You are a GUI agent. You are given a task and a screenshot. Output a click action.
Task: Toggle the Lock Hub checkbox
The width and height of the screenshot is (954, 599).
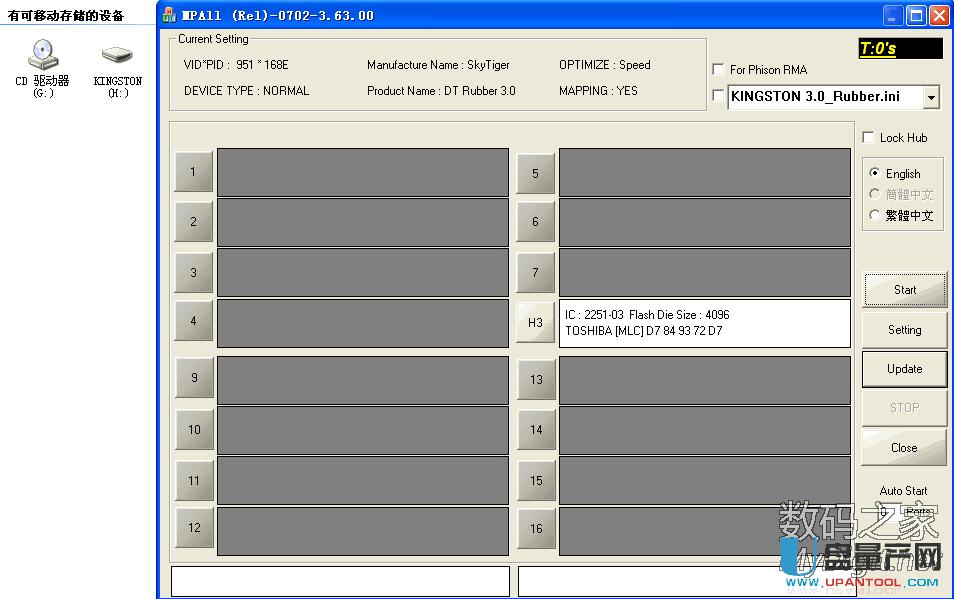[x=868, y=137]
